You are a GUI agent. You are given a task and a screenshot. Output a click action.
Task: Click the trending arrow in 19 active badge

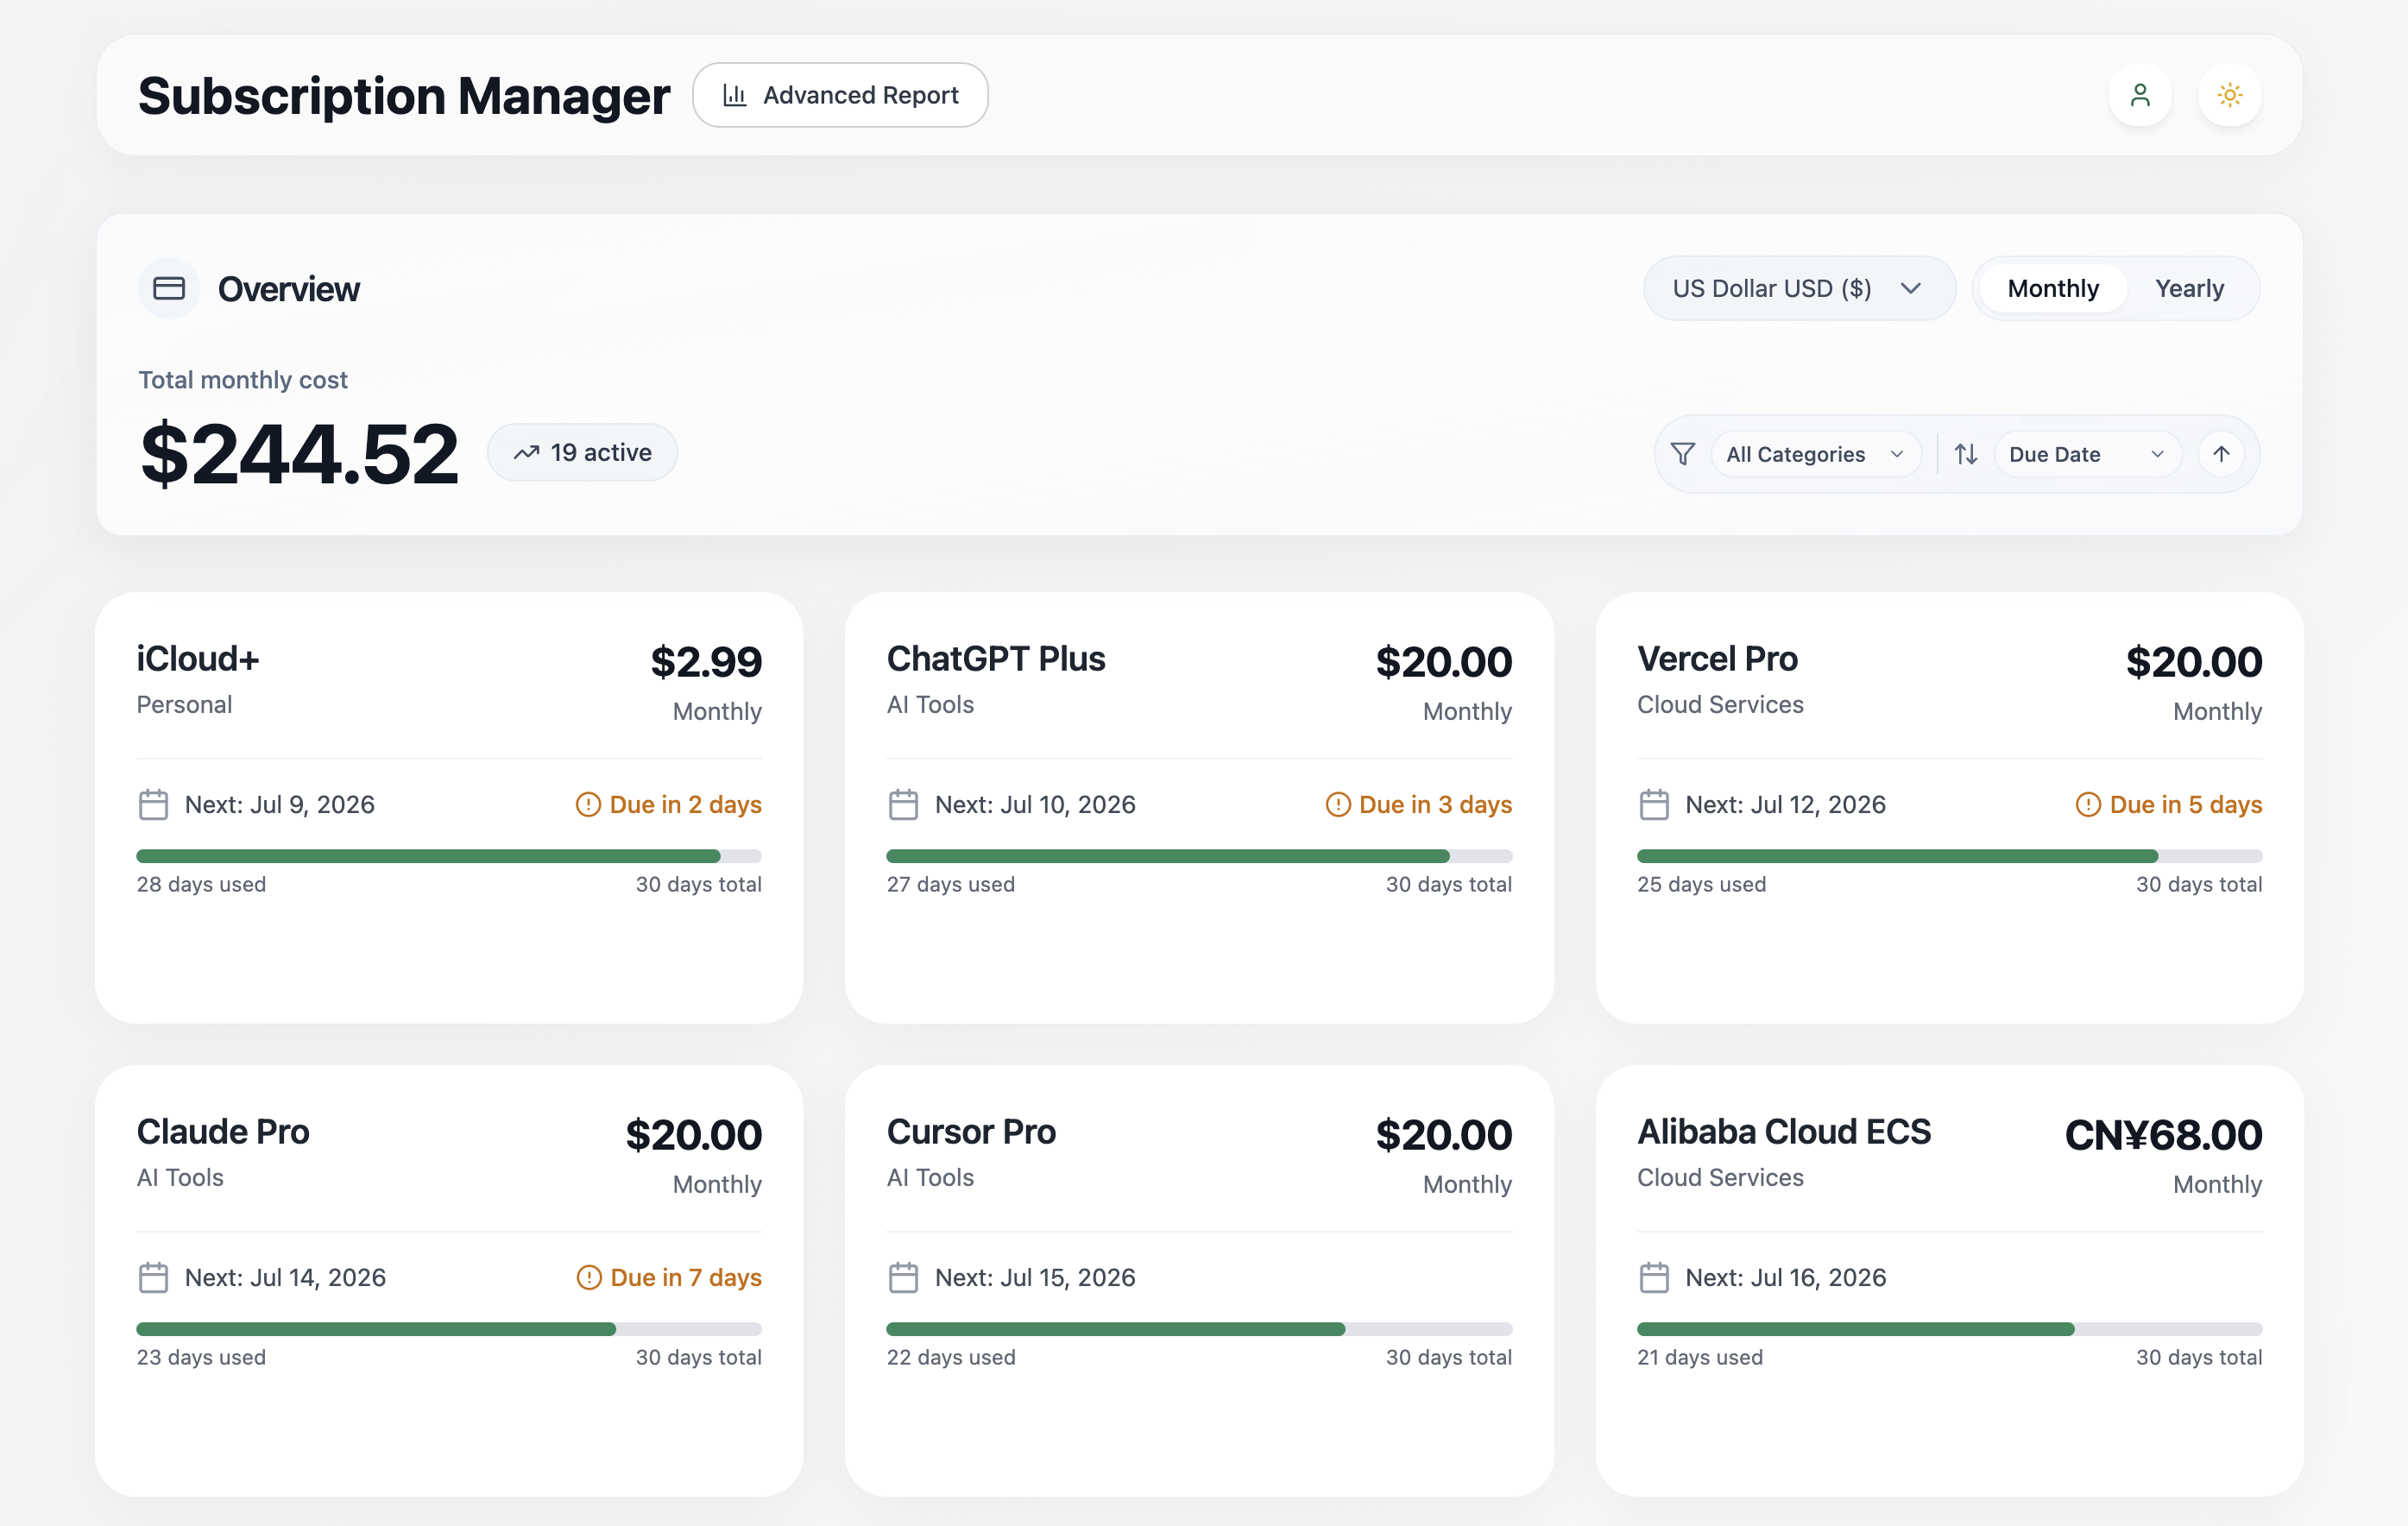pos(527,453)
